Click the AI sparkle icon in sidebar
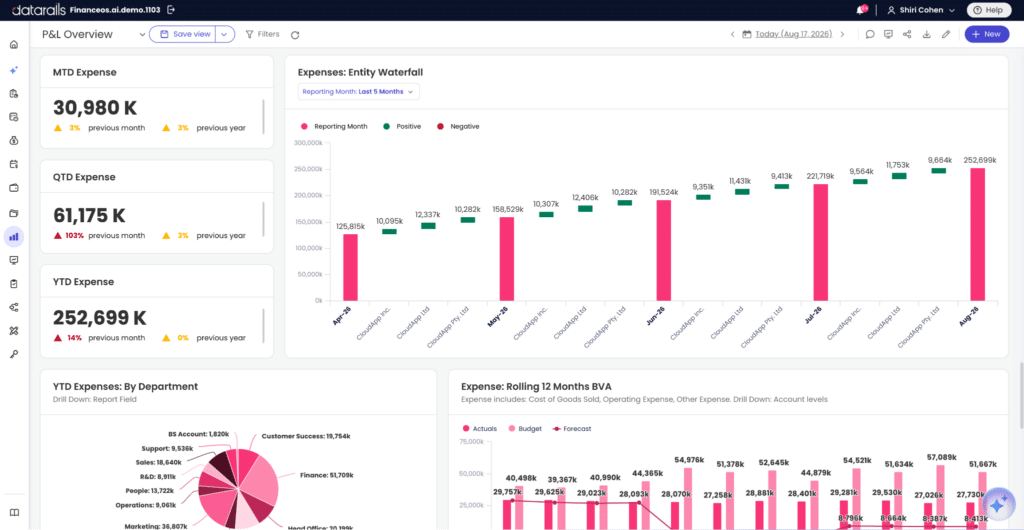Screen dimensions: 1024x530 [14, 70]
